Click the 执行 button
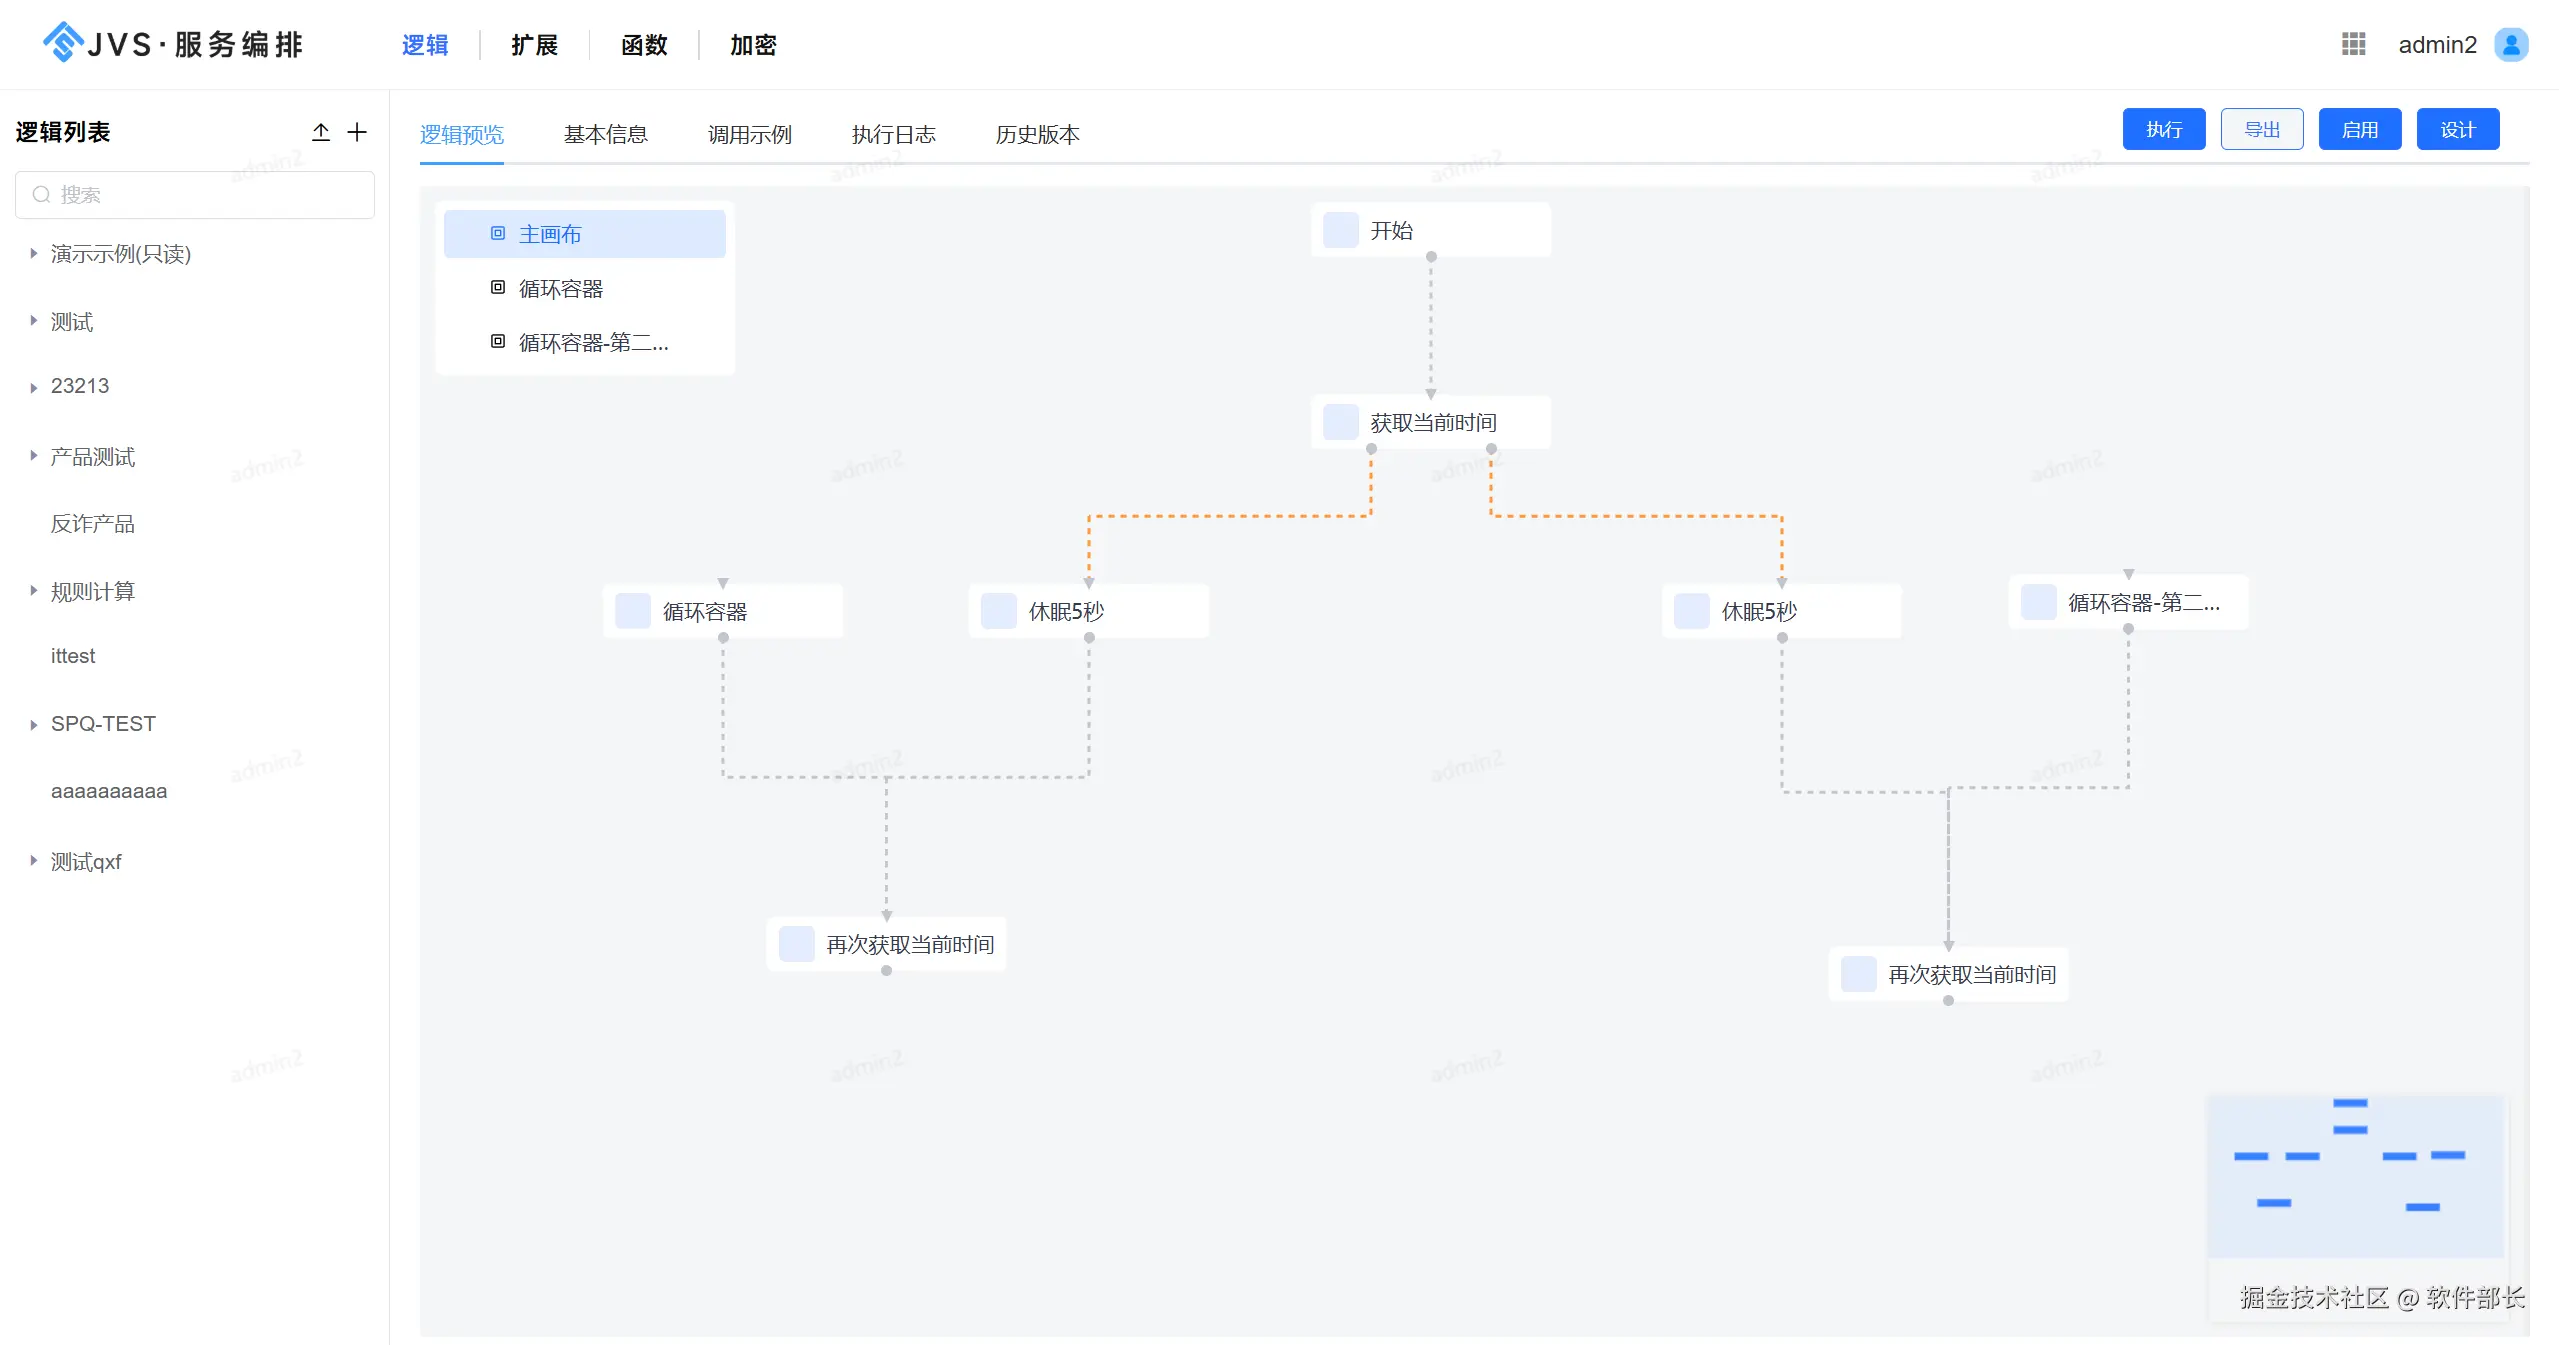The image size is (2559, 1345). click(2163, 130)
